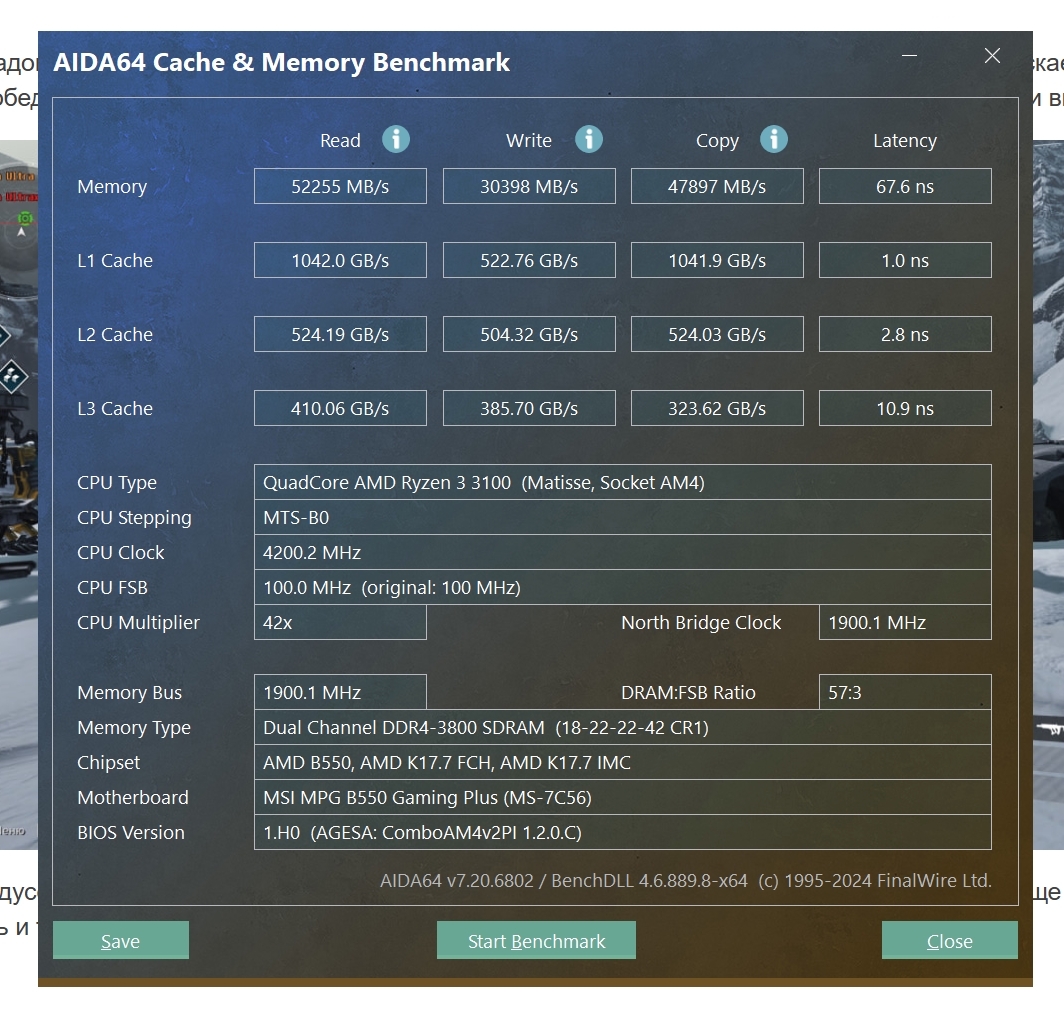Click the CPU Stepping value MTS-B0
Viewport: 1064px width, 1009px height.
[x=623, y=518]
